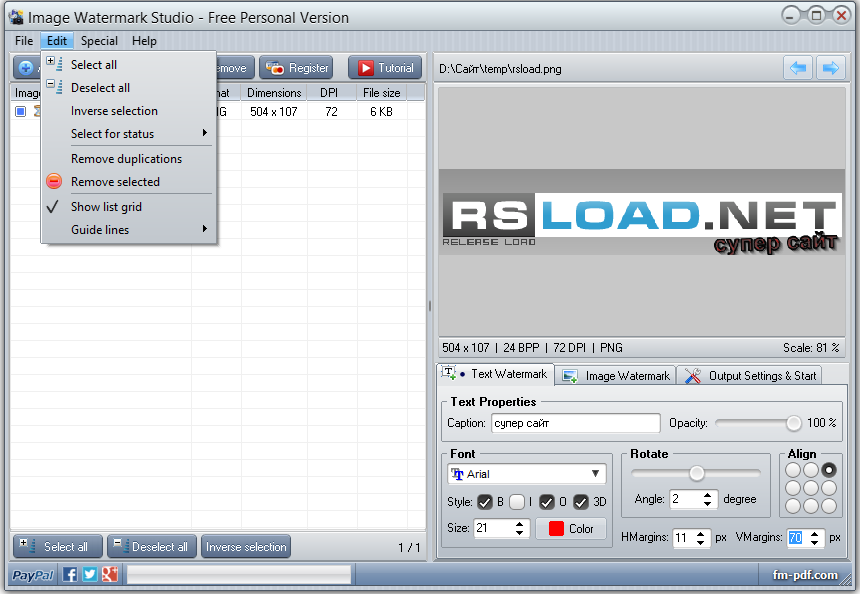Select top-right alignment radio

point(829,470)
